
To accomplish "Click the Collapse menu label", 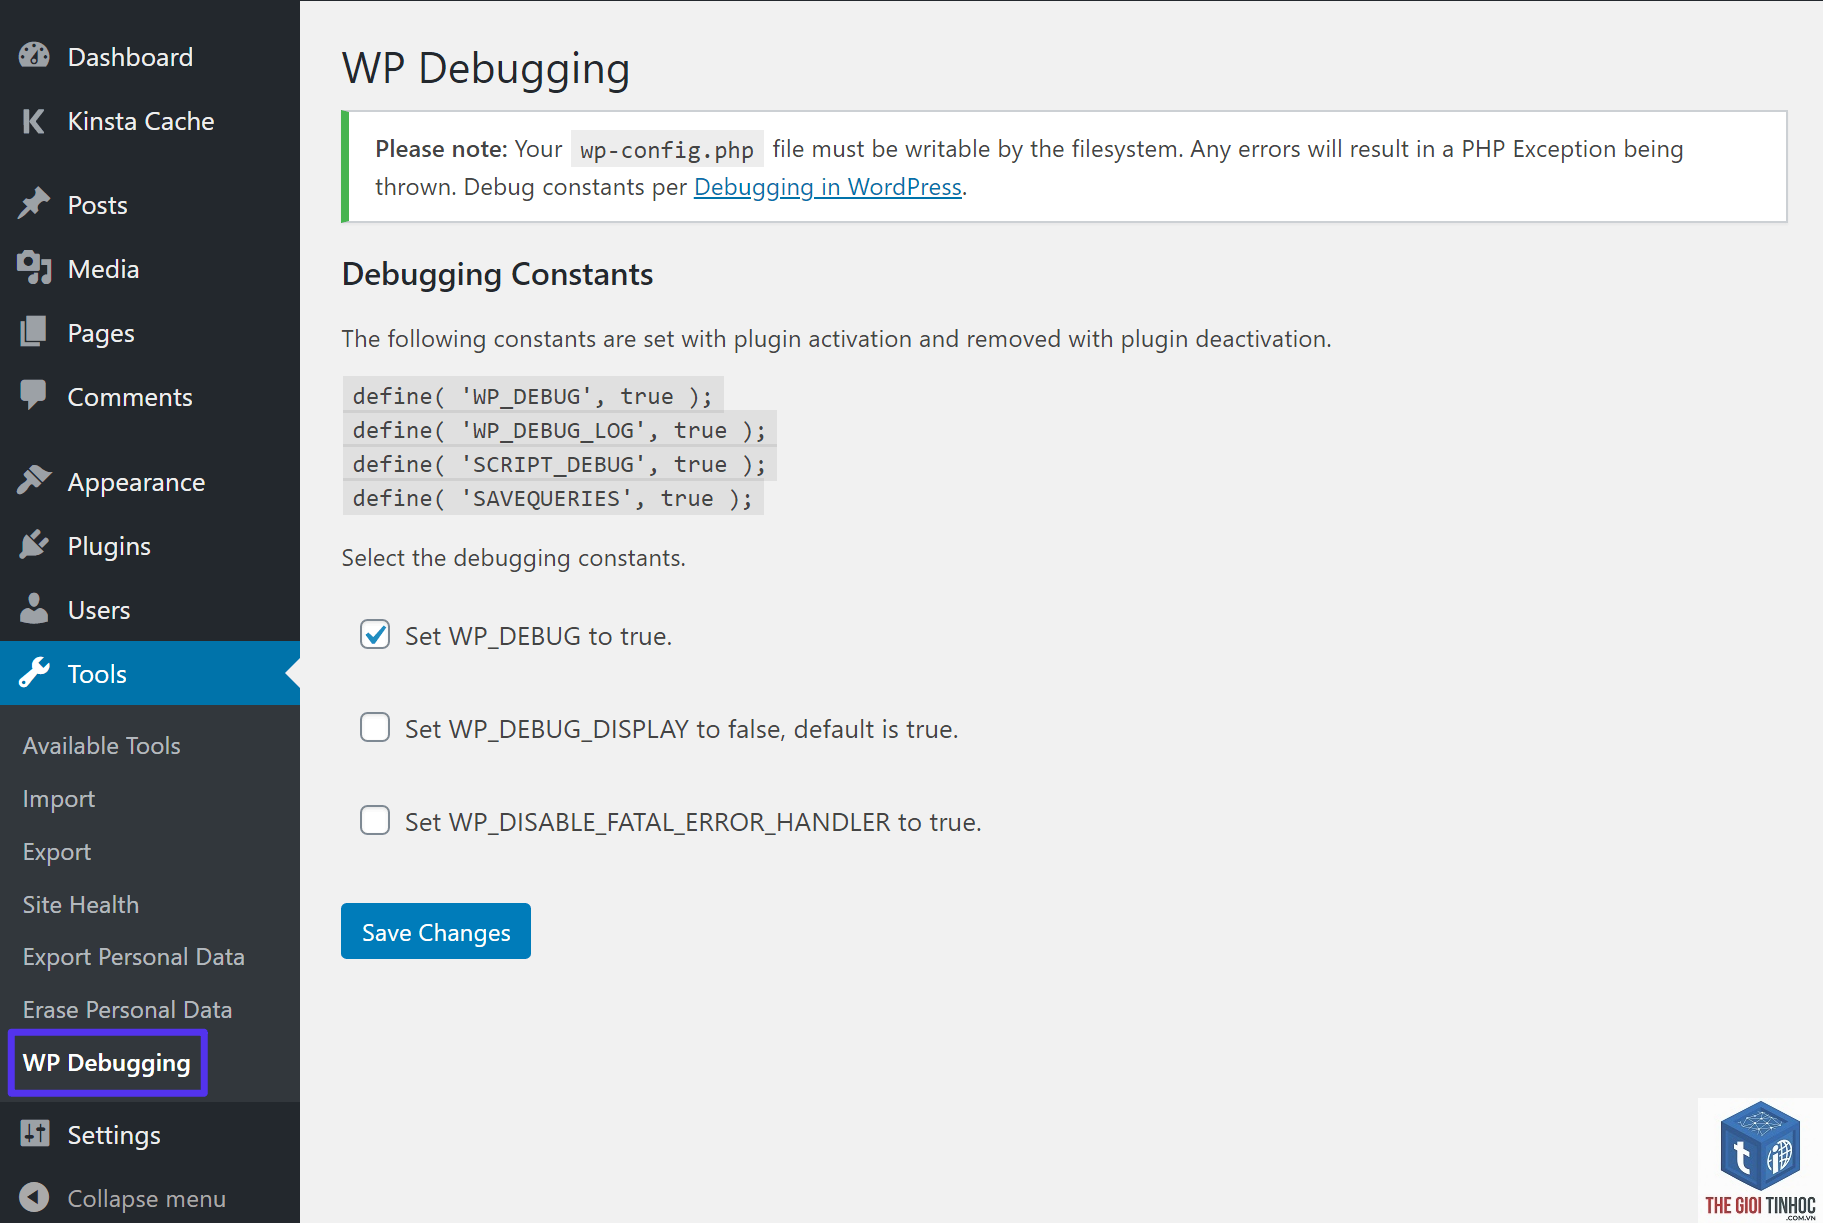I will click(x=147, y=1199).
